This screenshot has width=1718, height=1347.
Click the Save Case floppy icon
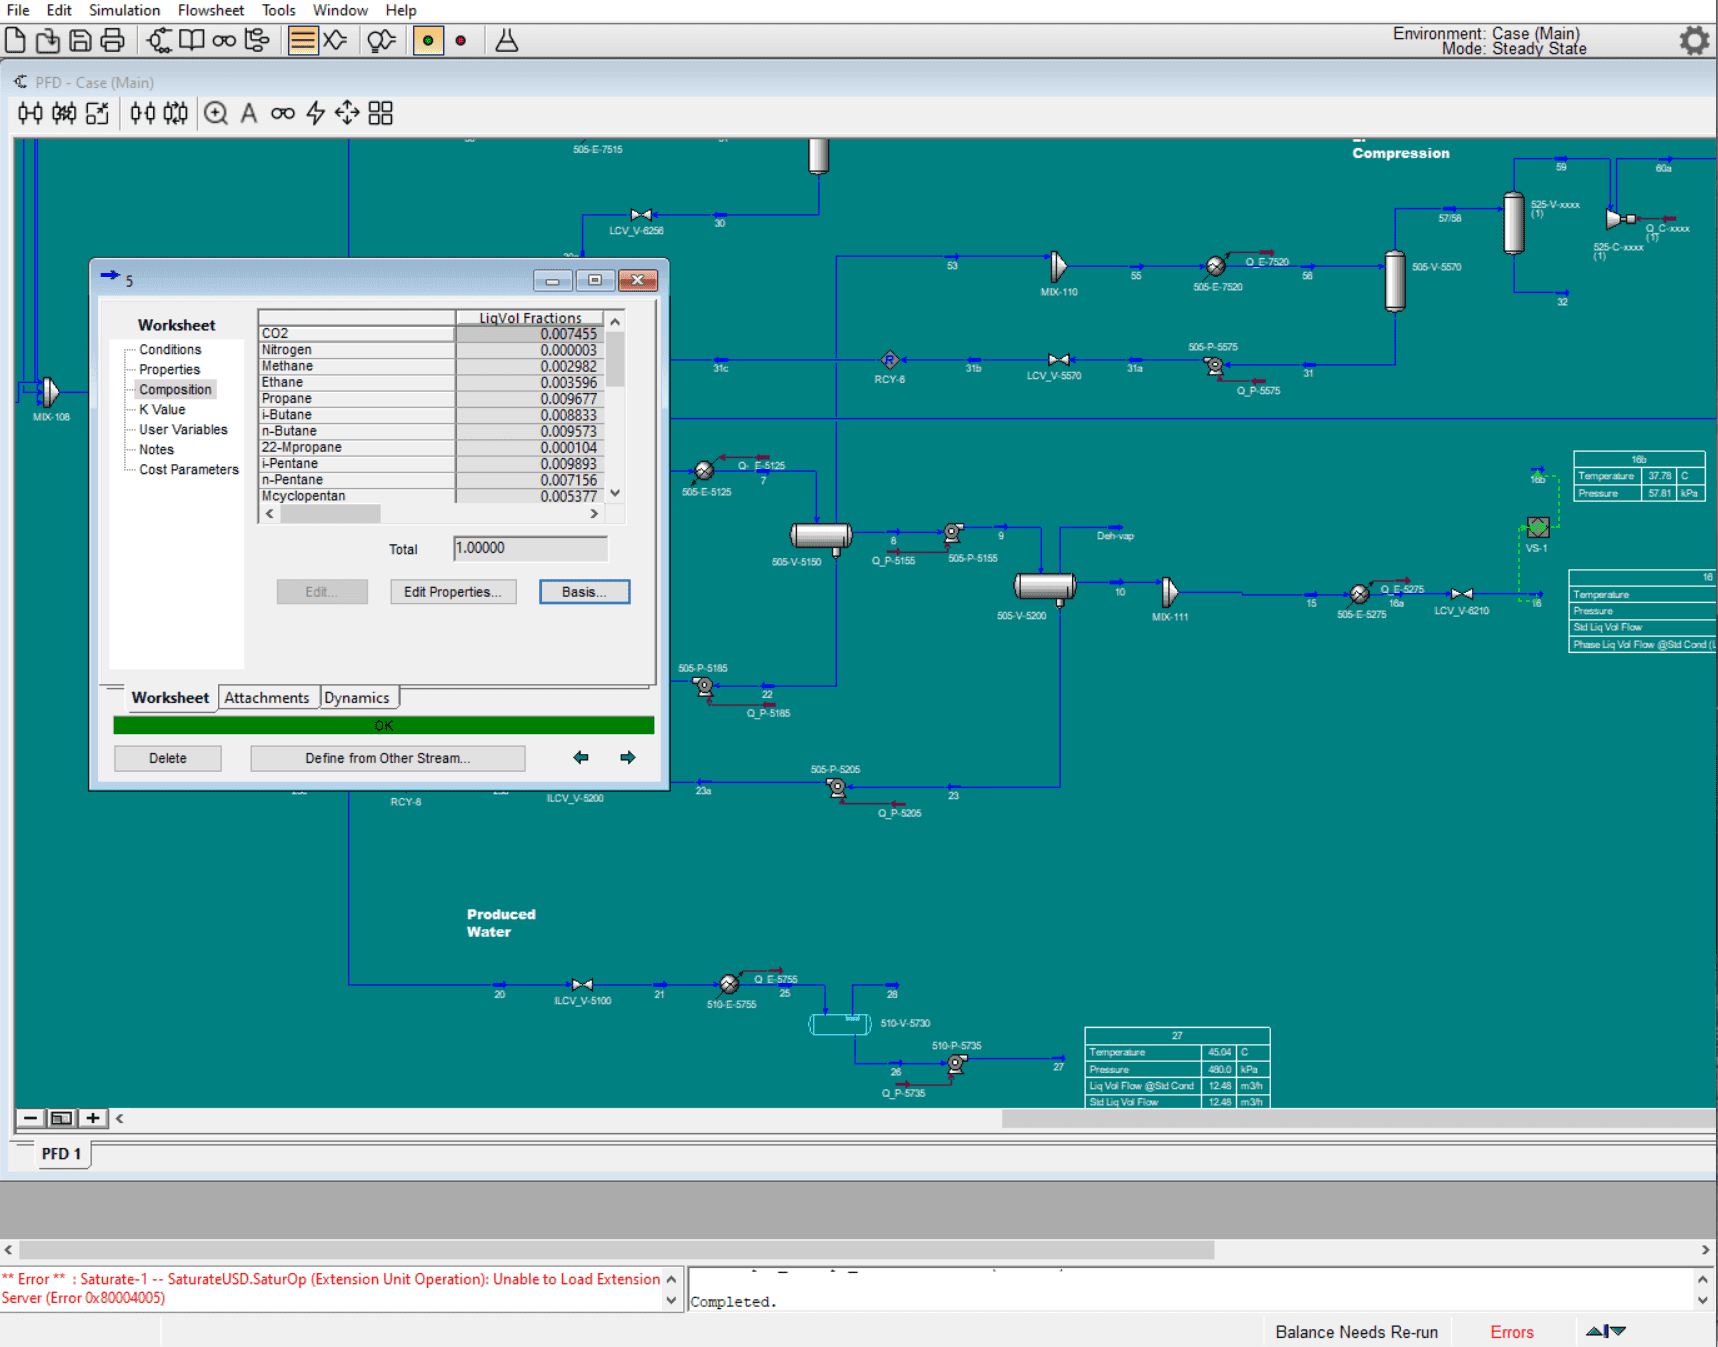(80, 41)
